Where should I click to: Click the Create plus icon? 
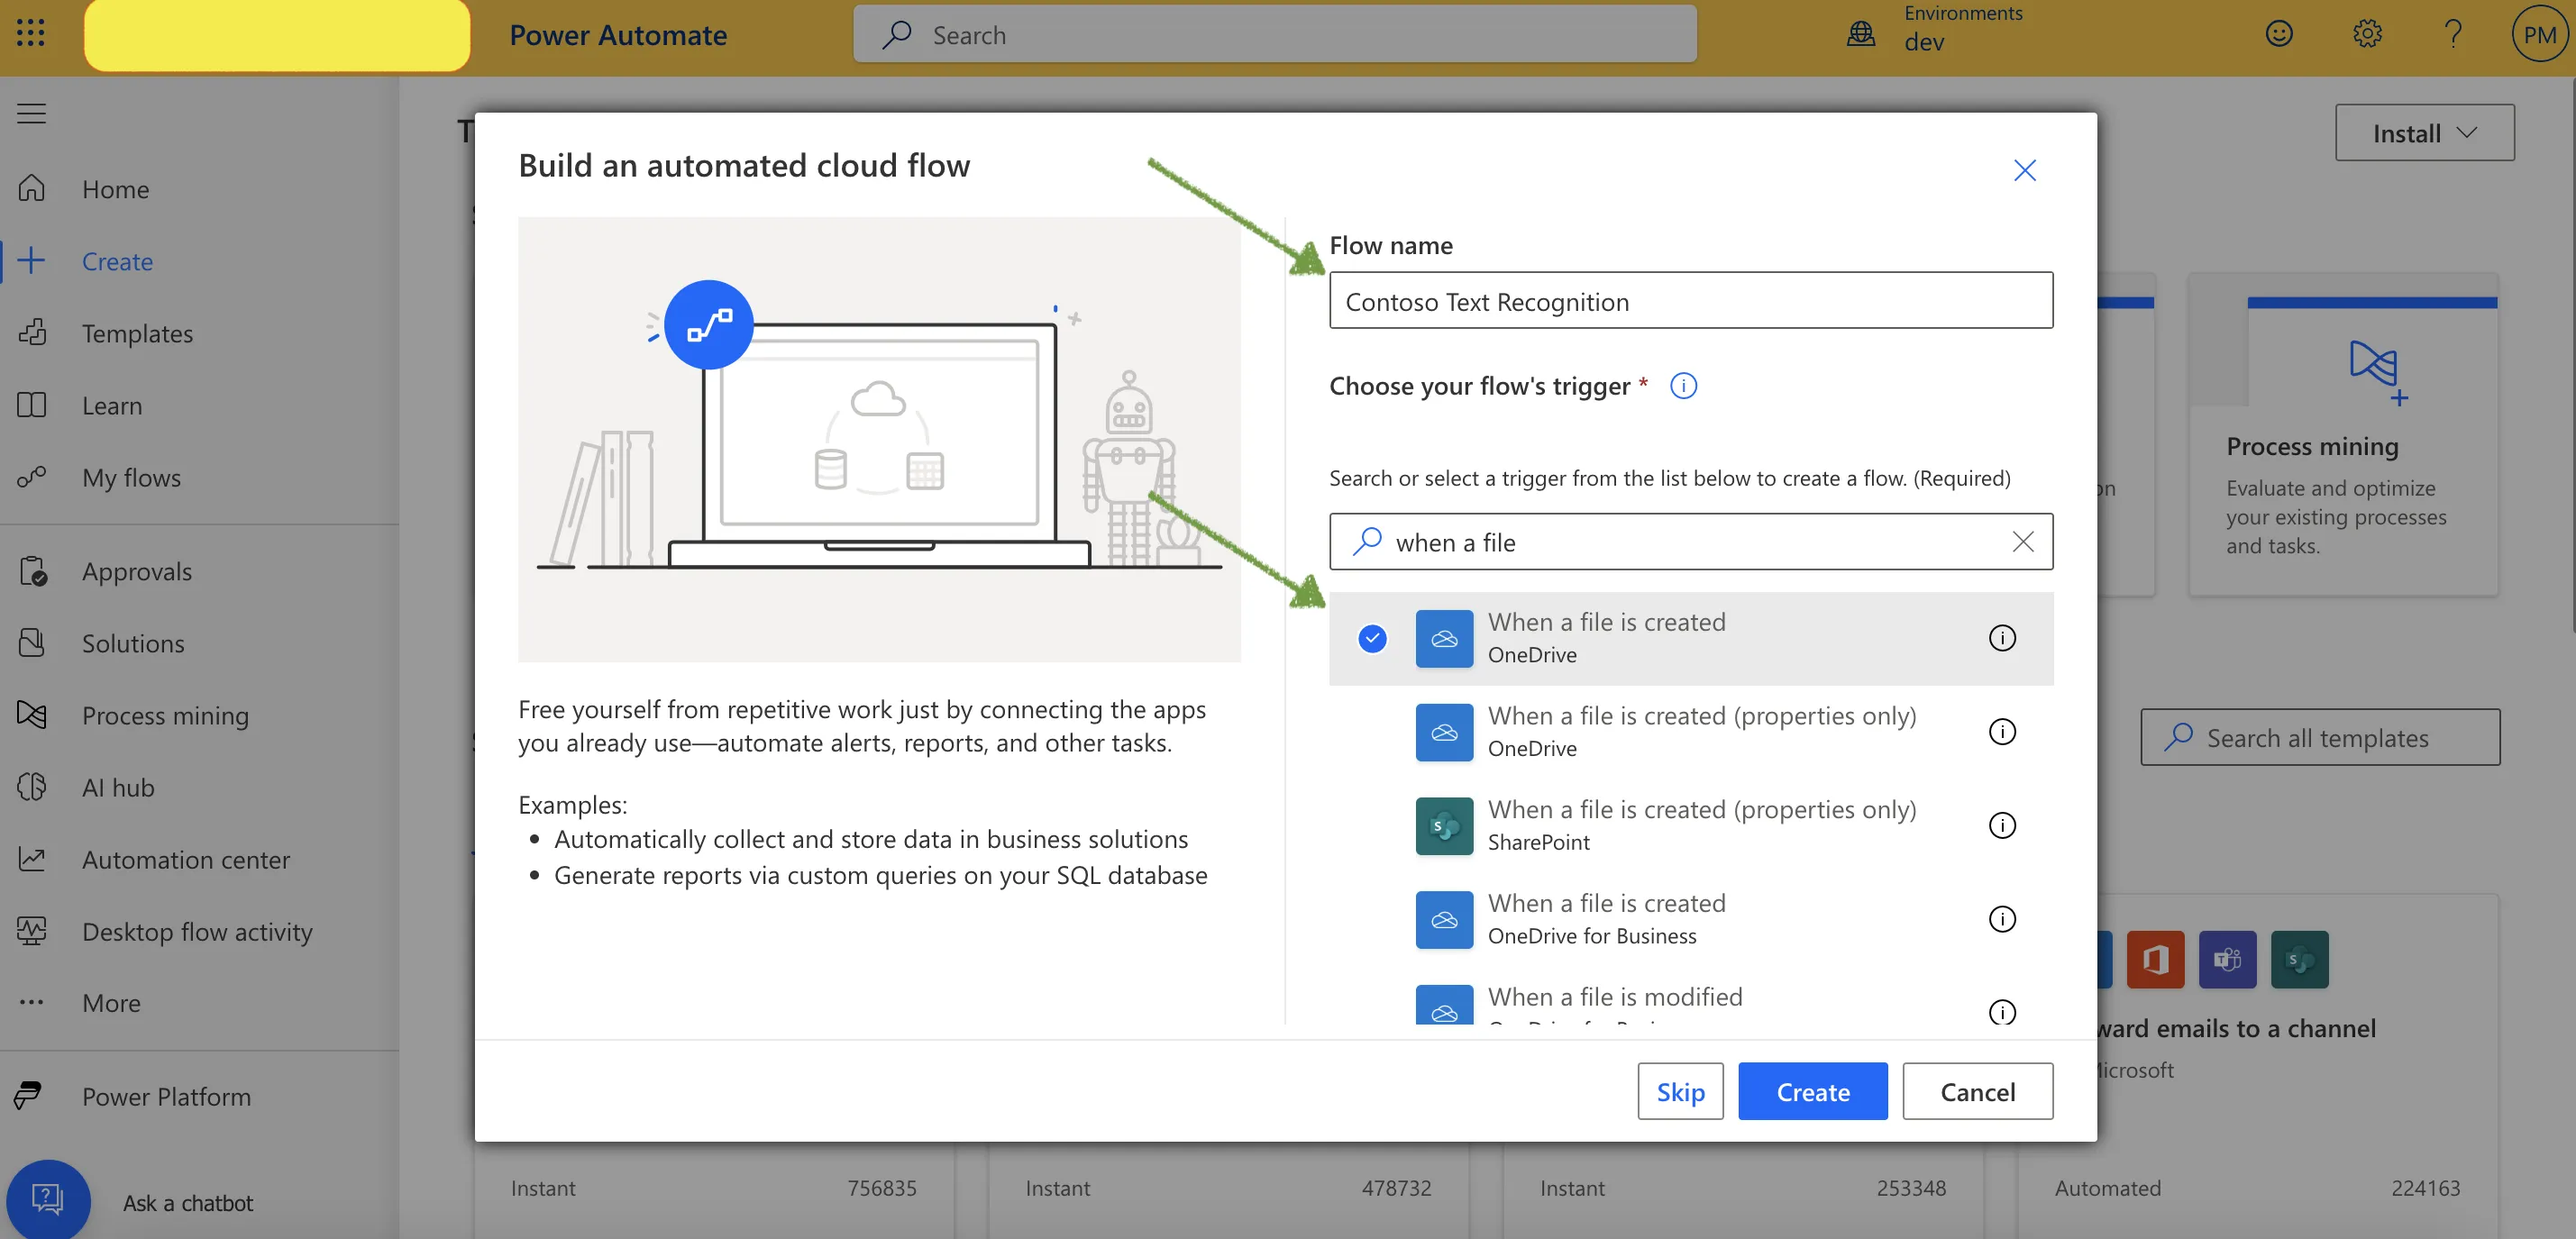pos(32,261)
